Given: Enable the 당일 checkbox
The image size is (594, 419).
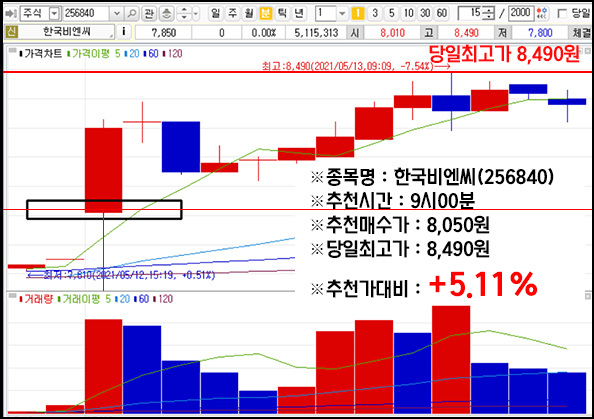Looking at the screenshot, I should tap(562, 14).
